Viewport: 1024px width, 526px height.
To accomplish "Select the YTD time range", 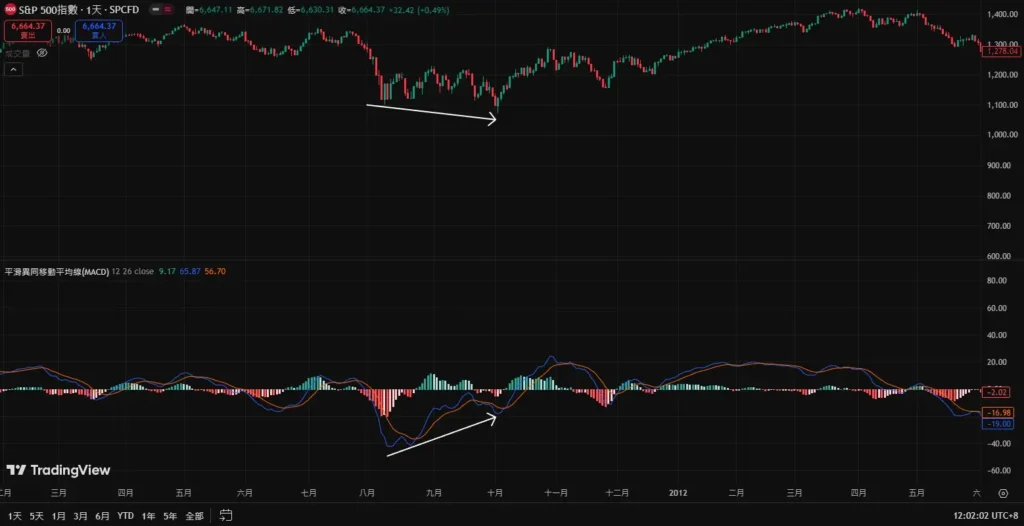I will (x=125, y=516).
